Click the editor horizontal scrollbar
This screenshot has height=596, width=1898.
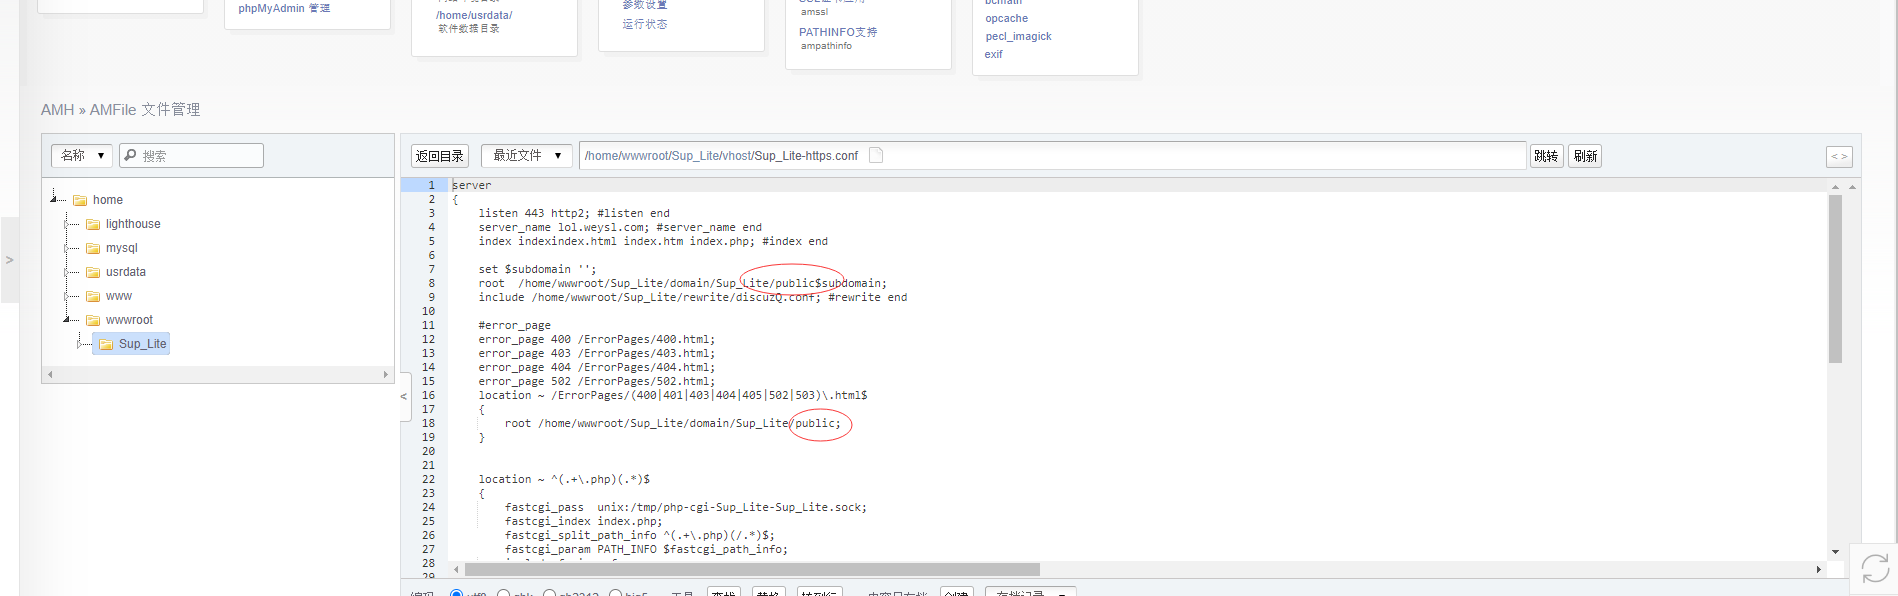[752, 569]
